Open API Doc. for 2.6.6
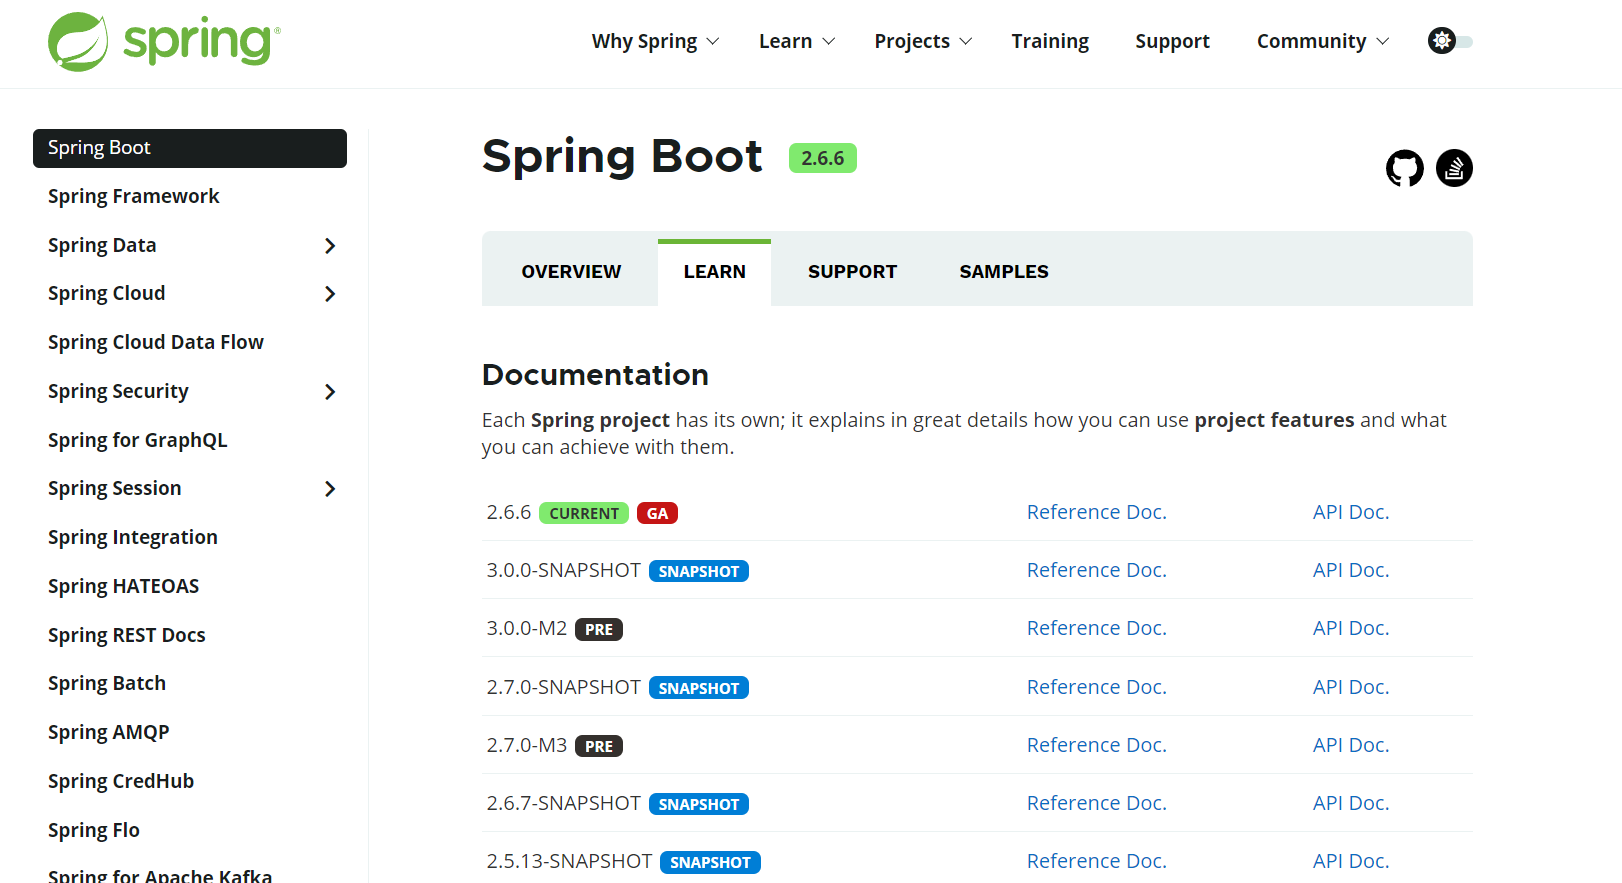The height and width of the screenshot is (883, 1622). click(x=1351, y=512)
